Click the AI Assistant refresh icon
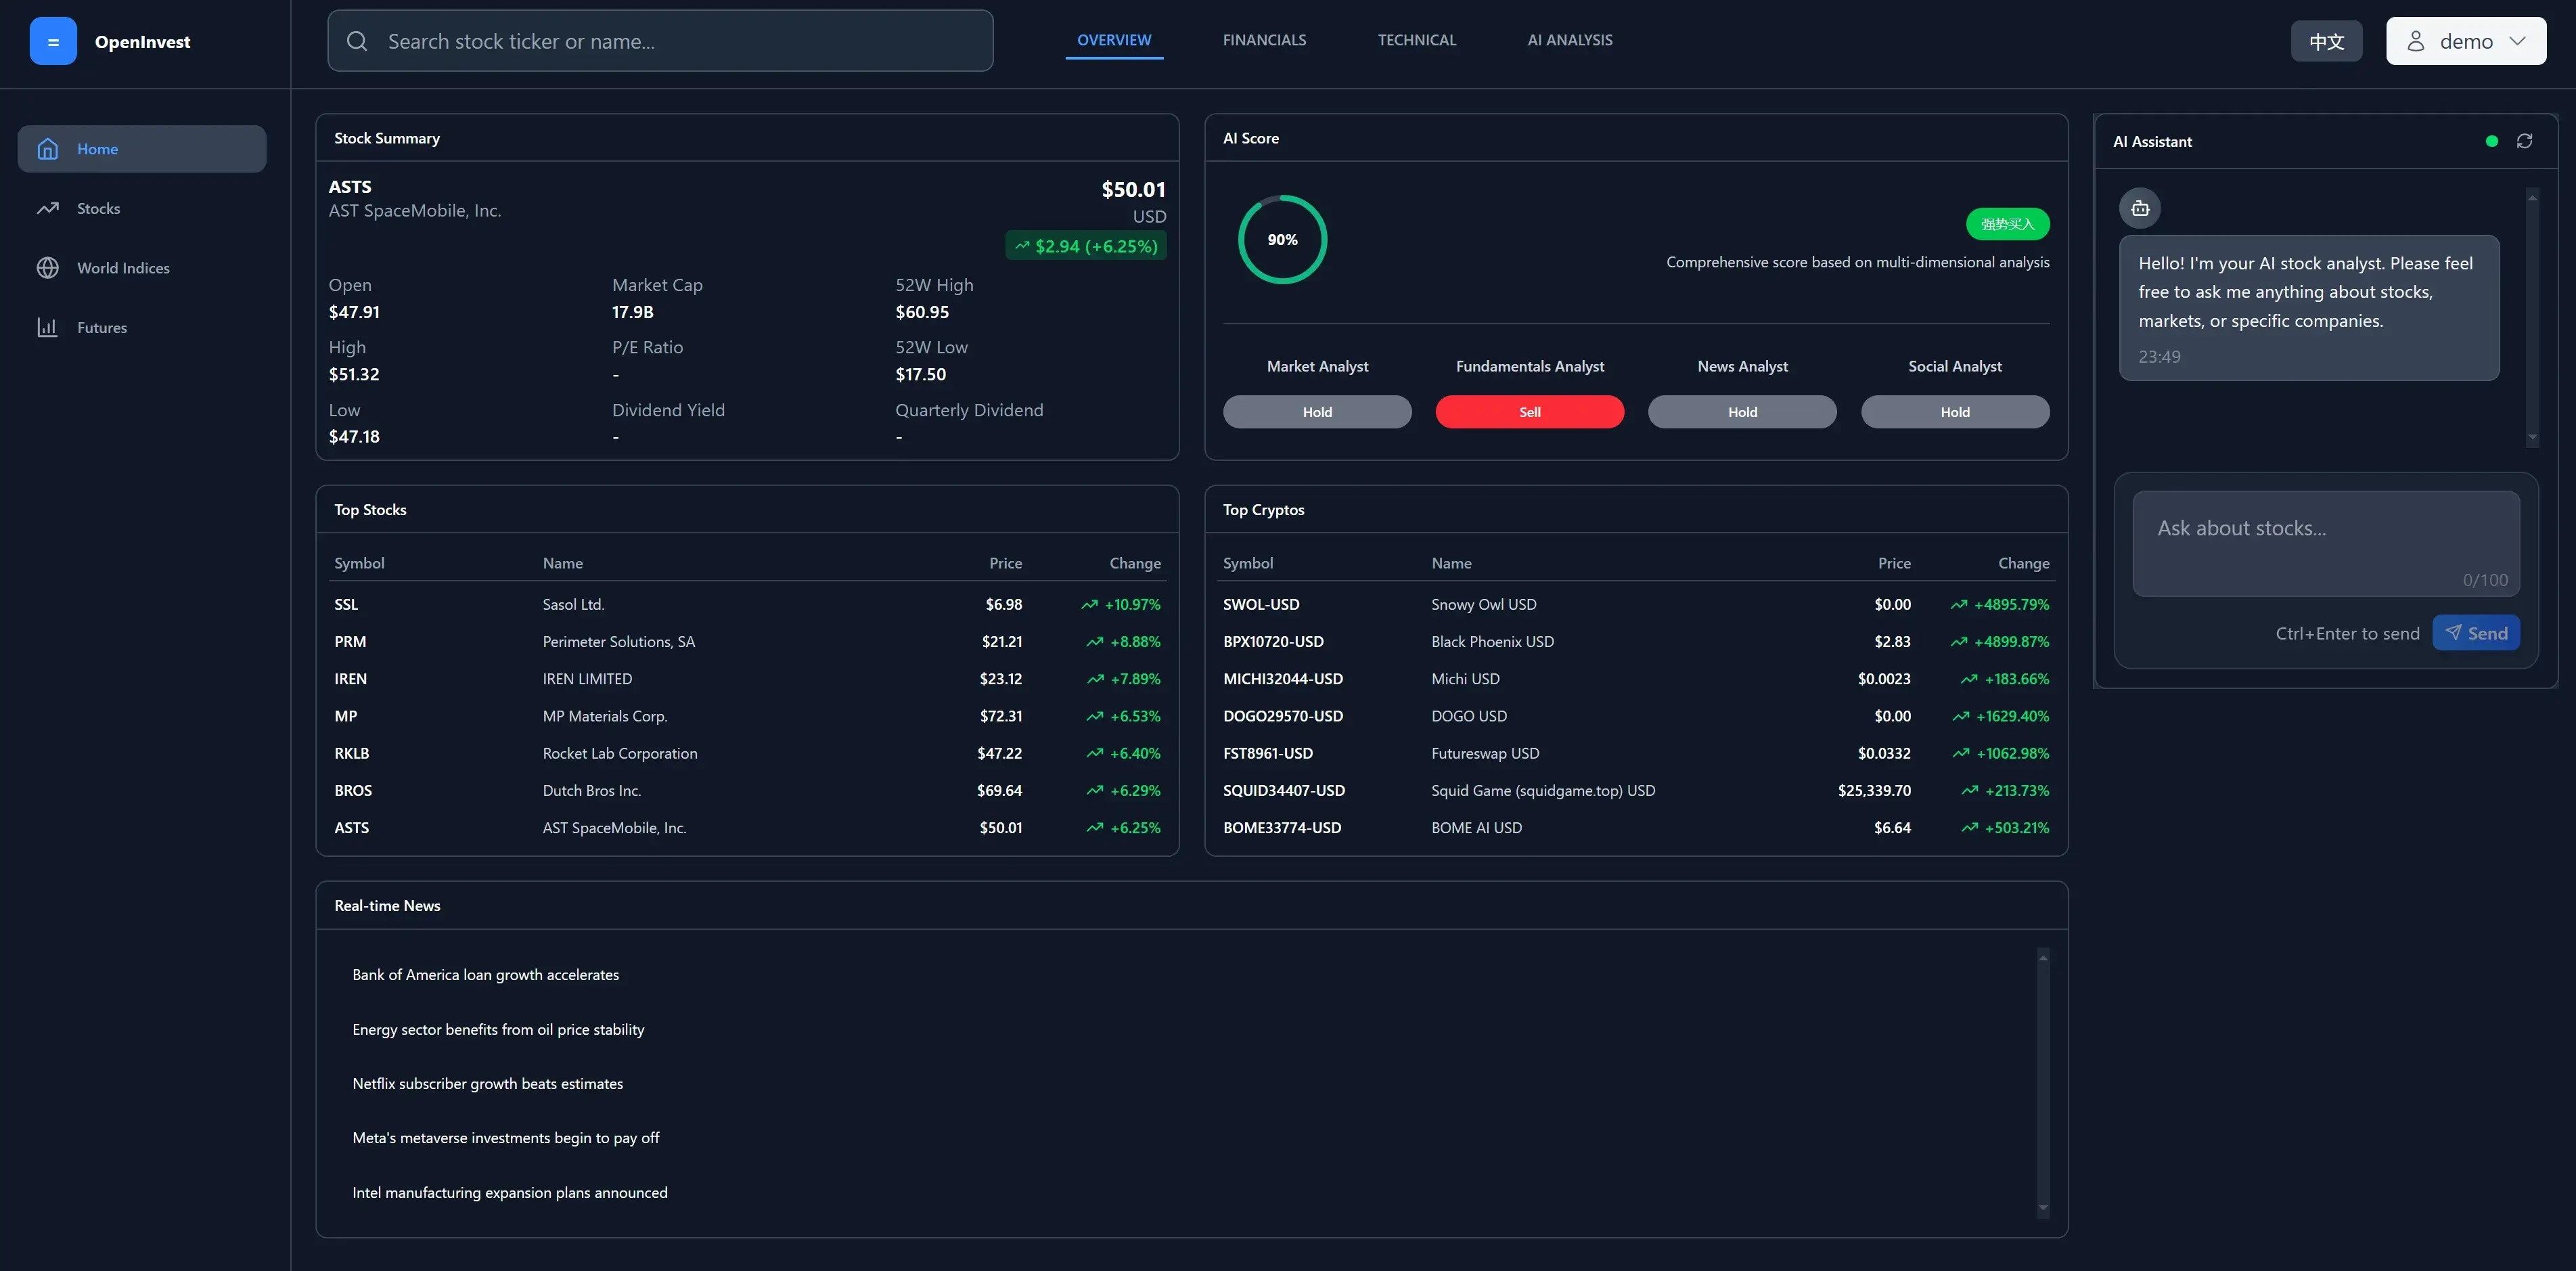Viewport: 2576px width, 1271px height. click(x=2524, y=141)
